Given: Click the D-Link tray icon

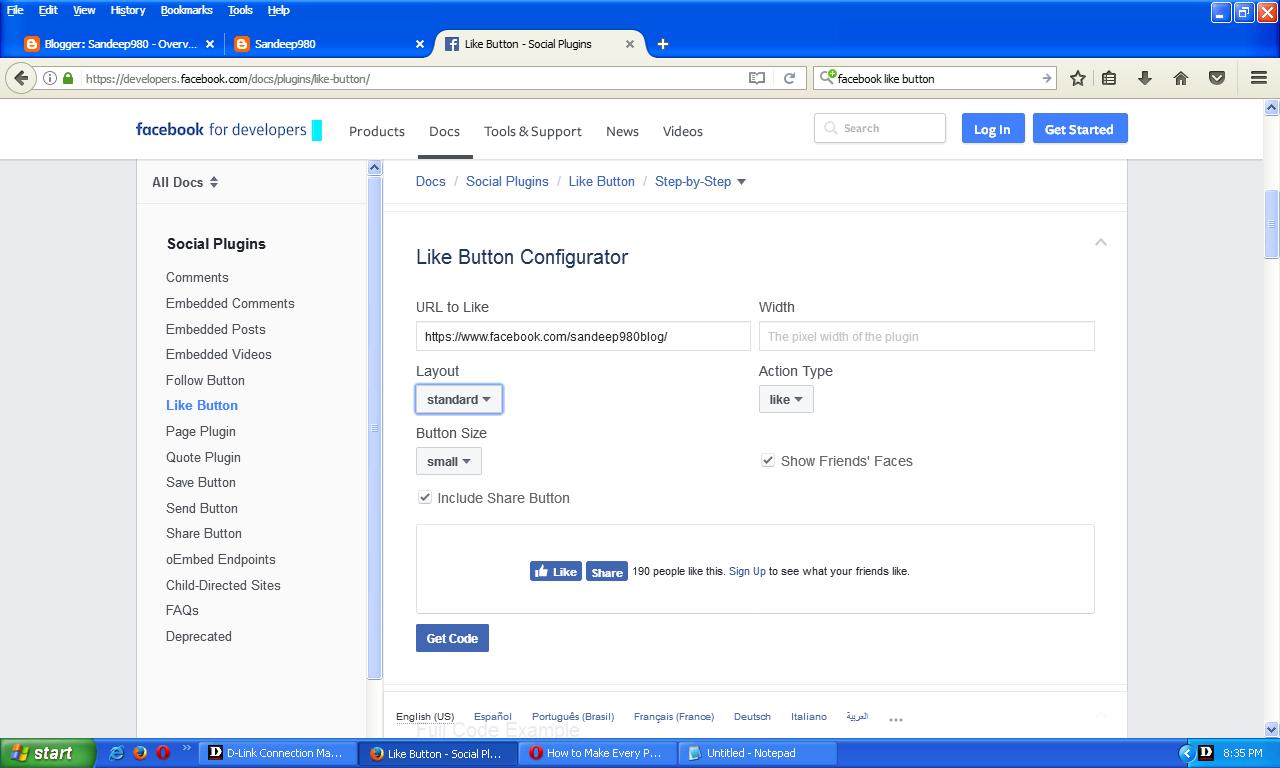Looking at the screenshot, I should (1206, 753).
